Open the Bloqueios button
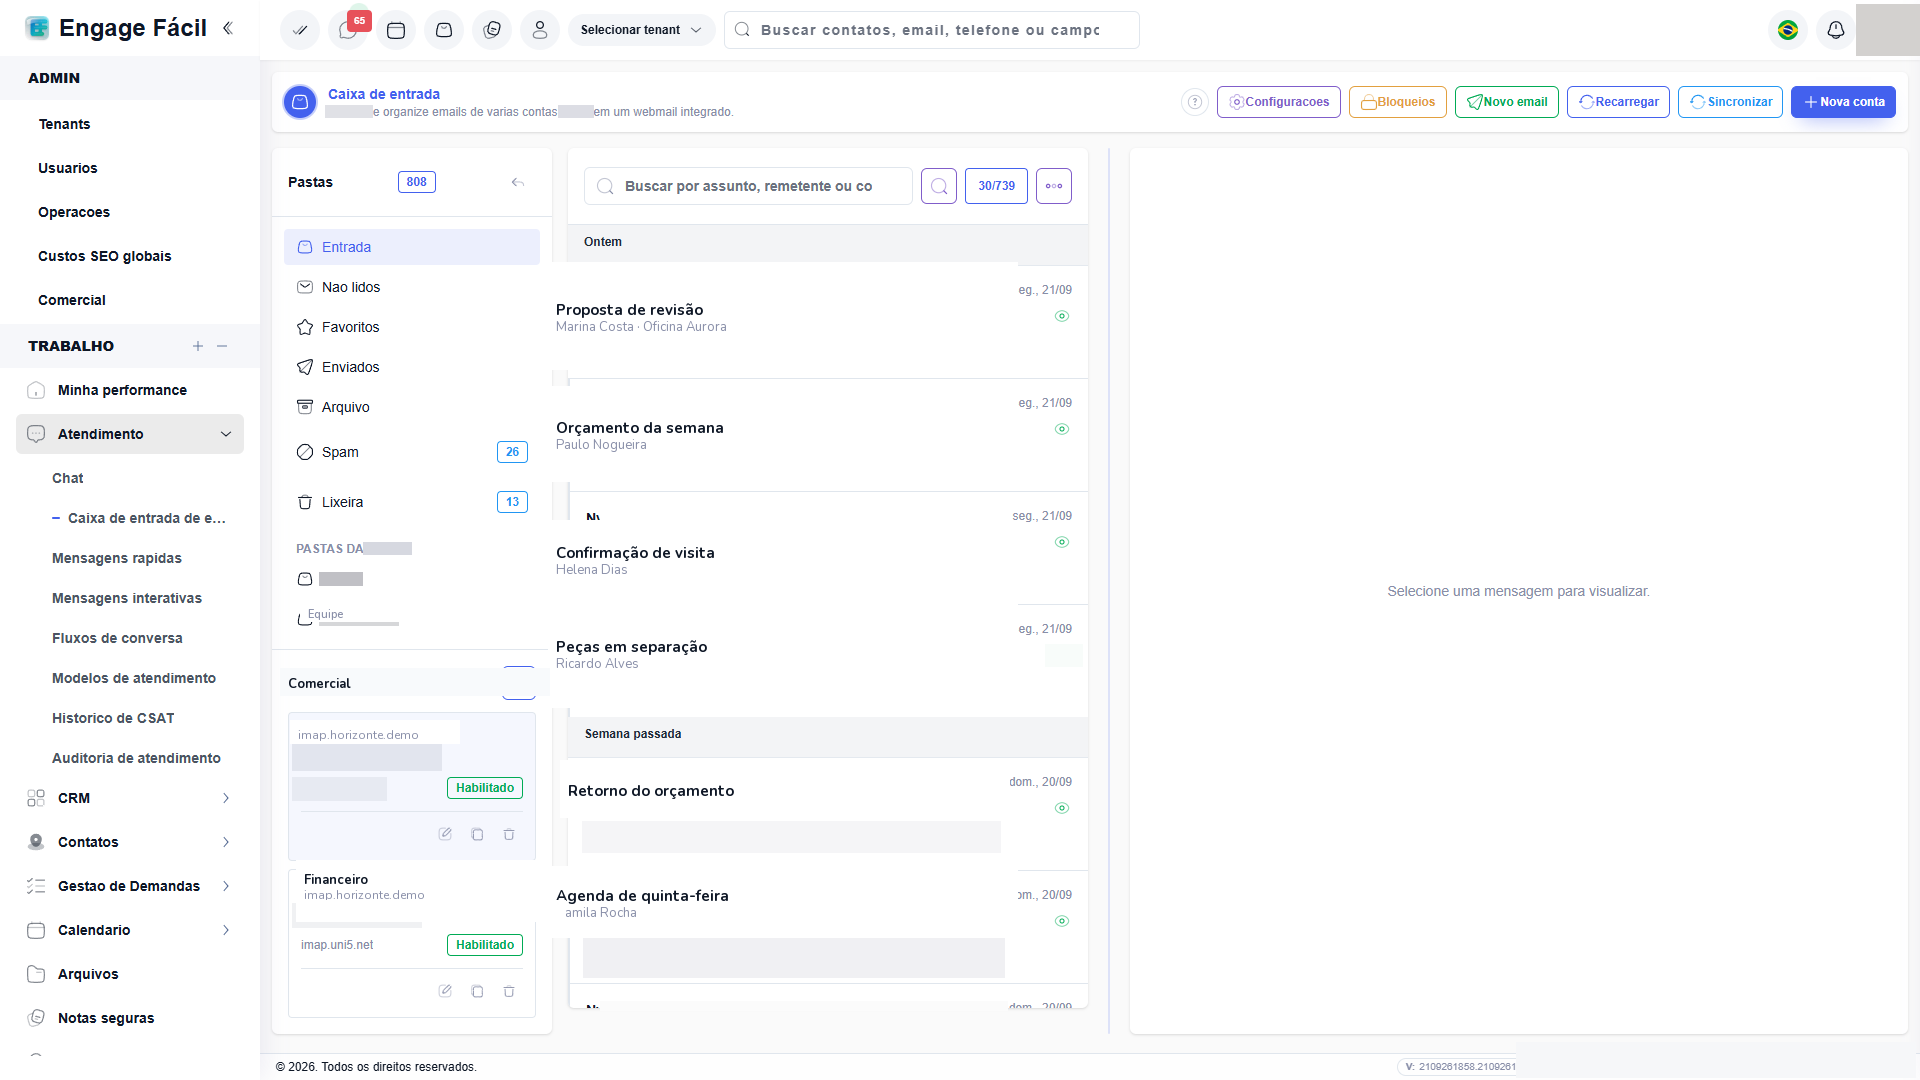The image size is (1920, 1080). click(x=1398, y=102)
